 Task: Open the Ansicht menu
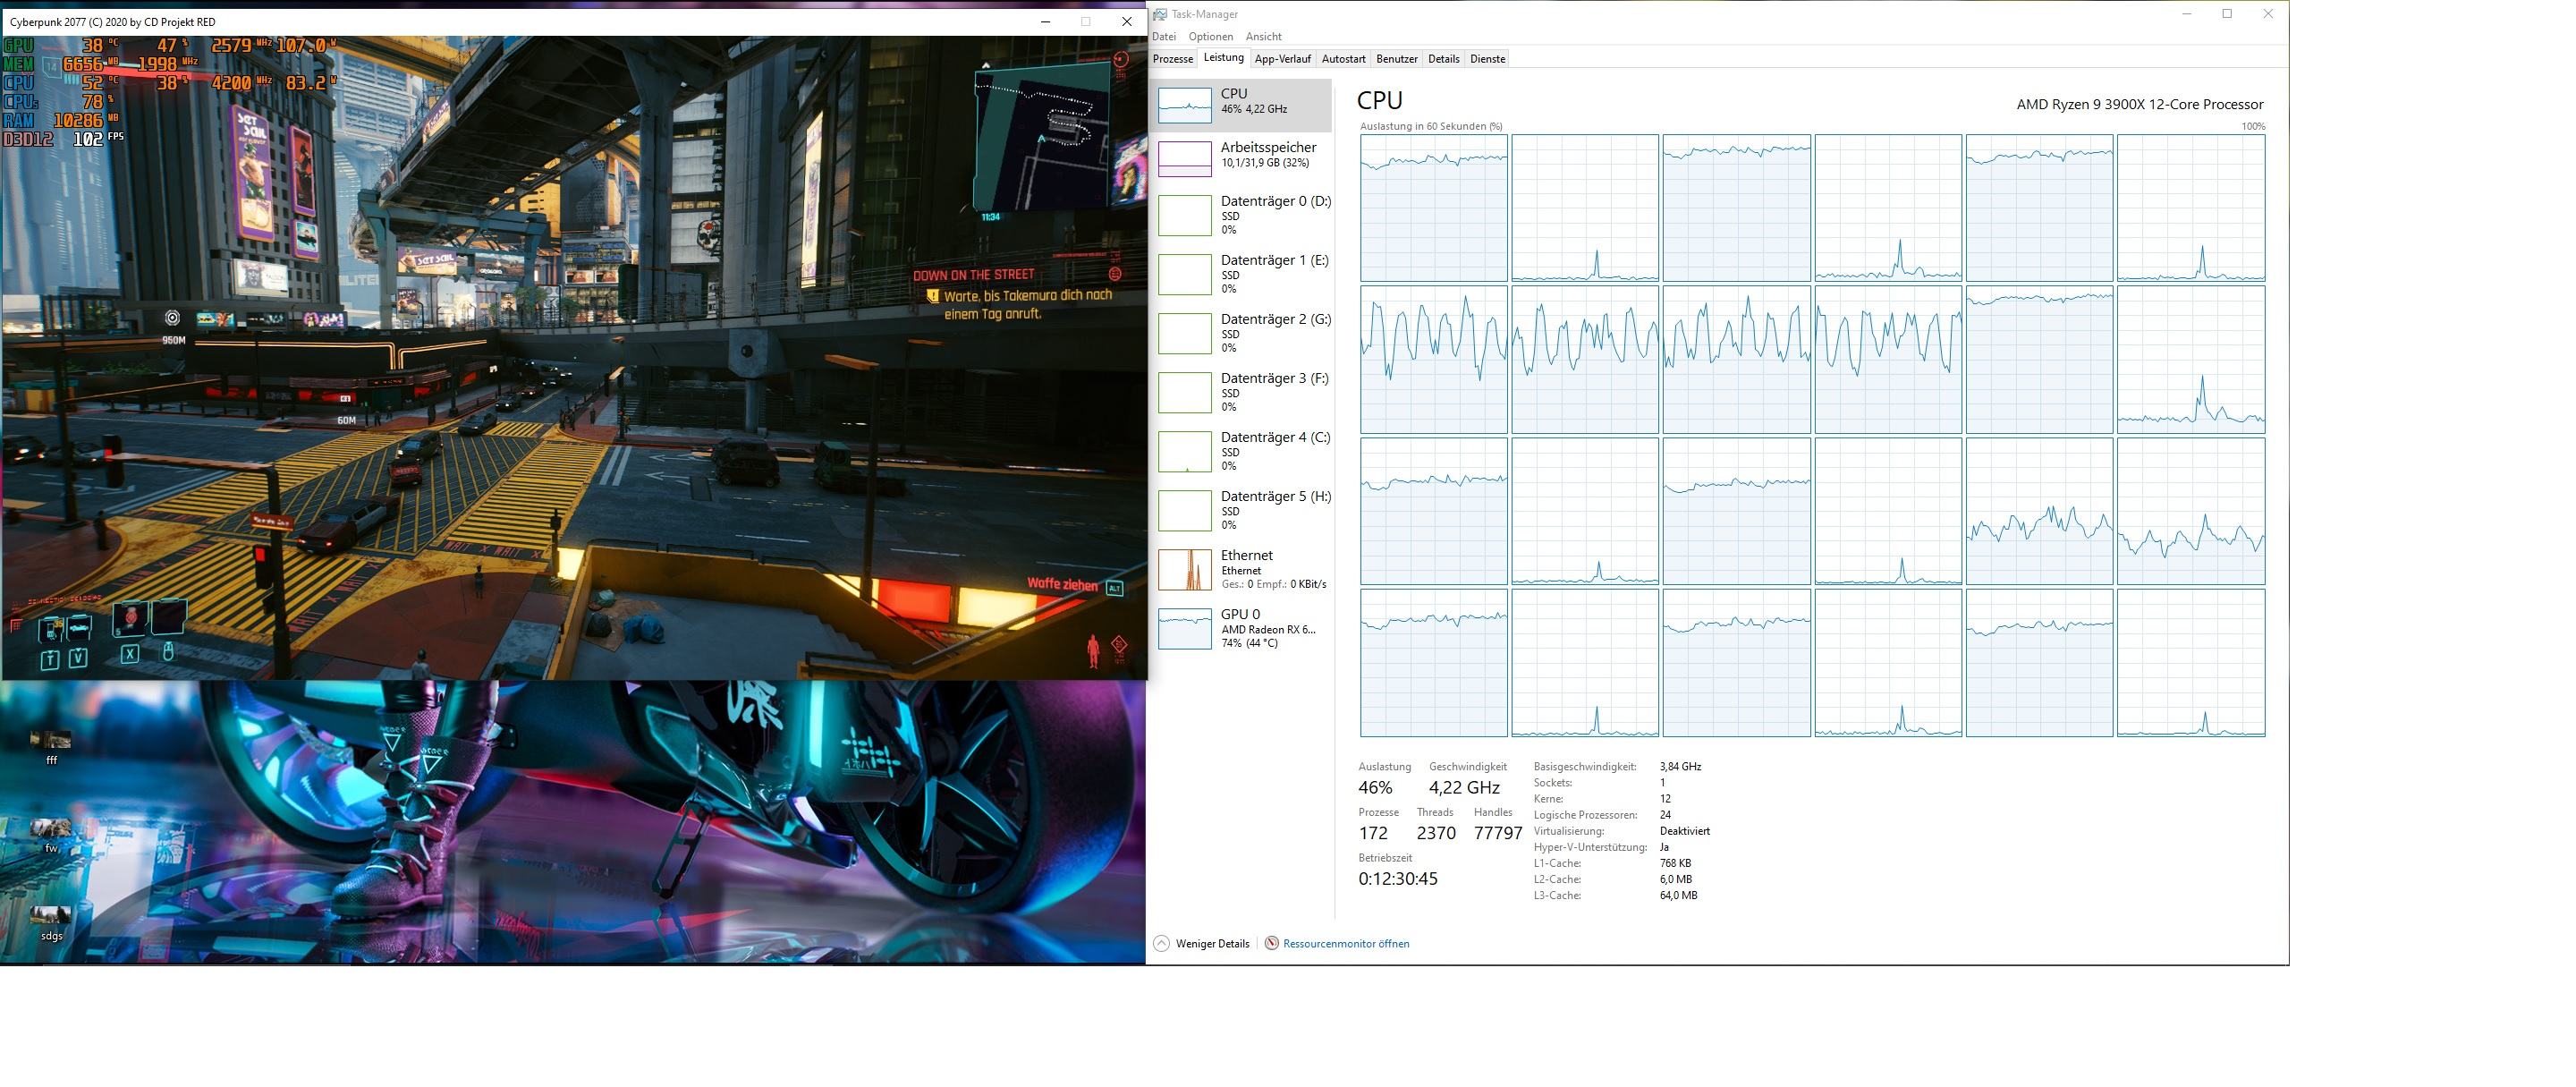pos(1263,37)
